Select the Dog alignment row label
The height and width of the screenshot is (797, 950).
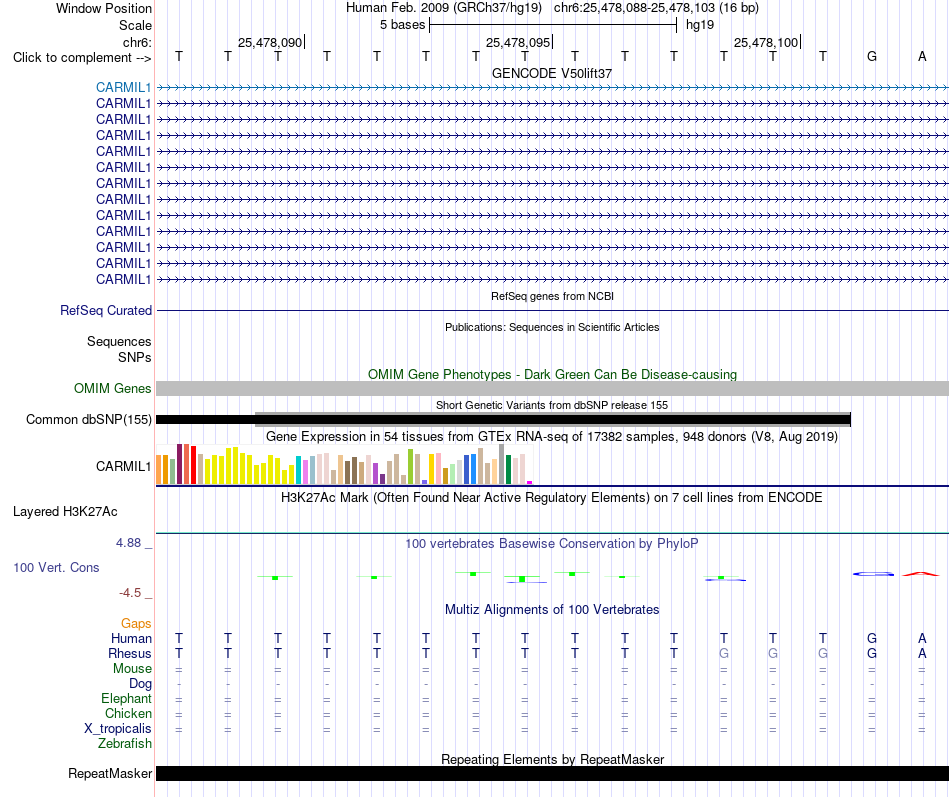[x=140, y=684]
